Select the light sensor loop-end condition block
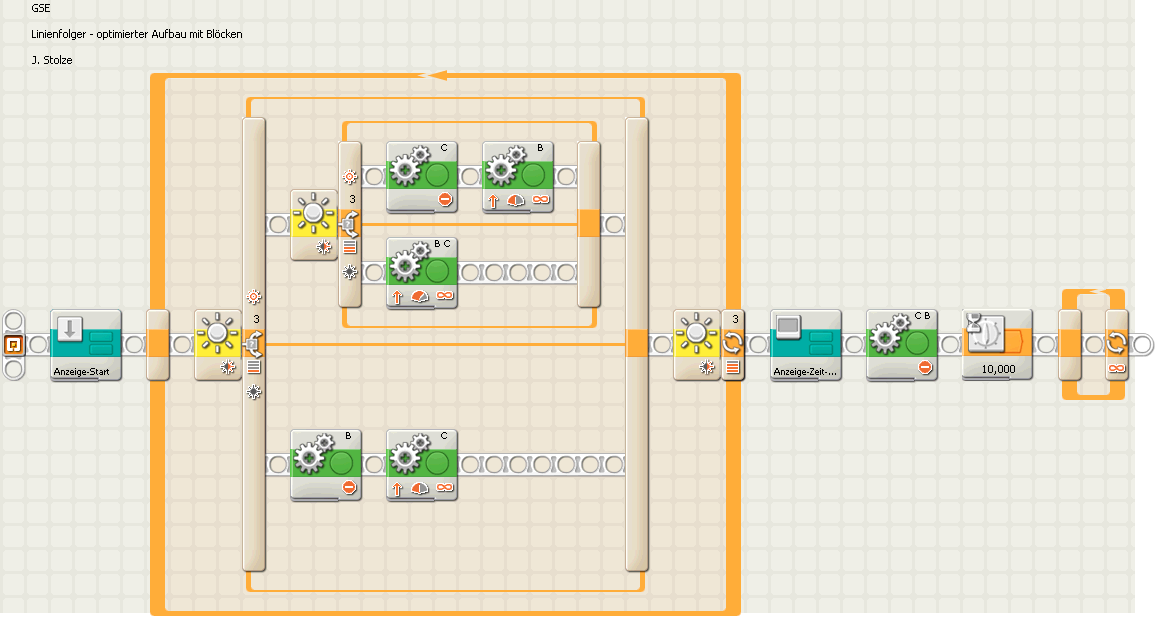This screenshot has height=621, width=1157. coord(698,344)
